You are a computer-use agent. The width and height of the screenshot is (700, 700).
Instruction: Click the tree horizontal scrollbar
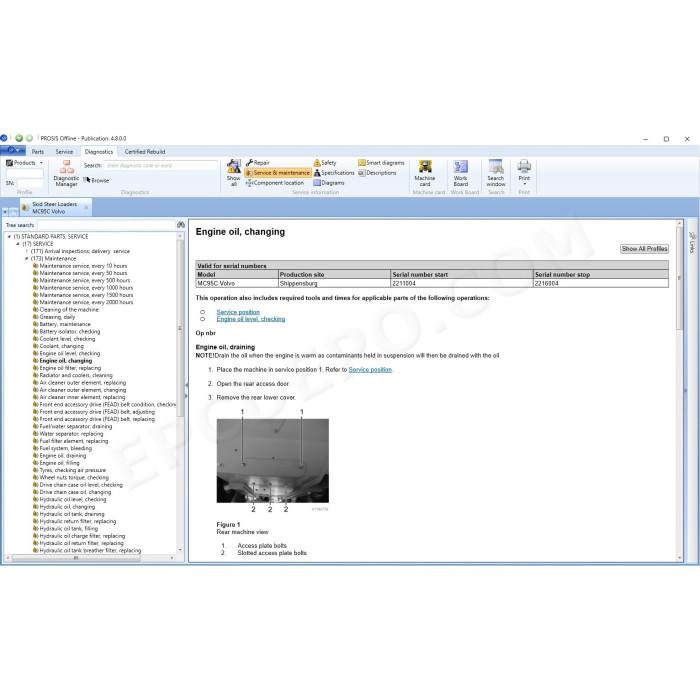76,558
